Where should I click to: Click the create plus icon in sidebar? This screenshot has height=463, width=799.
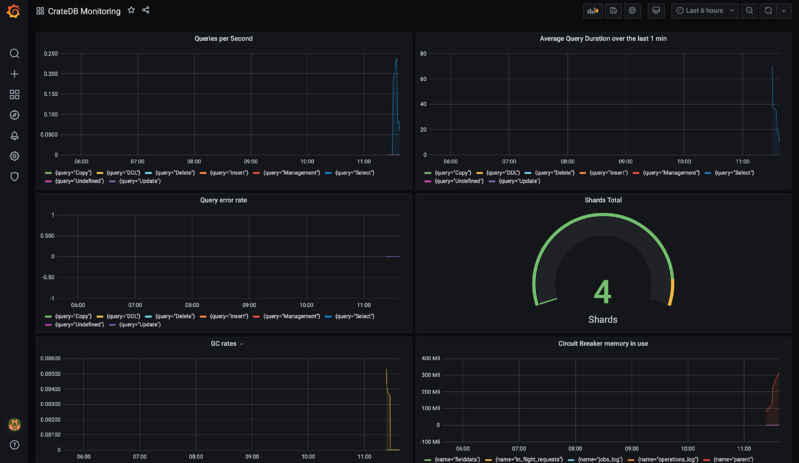click(x=14, y=74)
